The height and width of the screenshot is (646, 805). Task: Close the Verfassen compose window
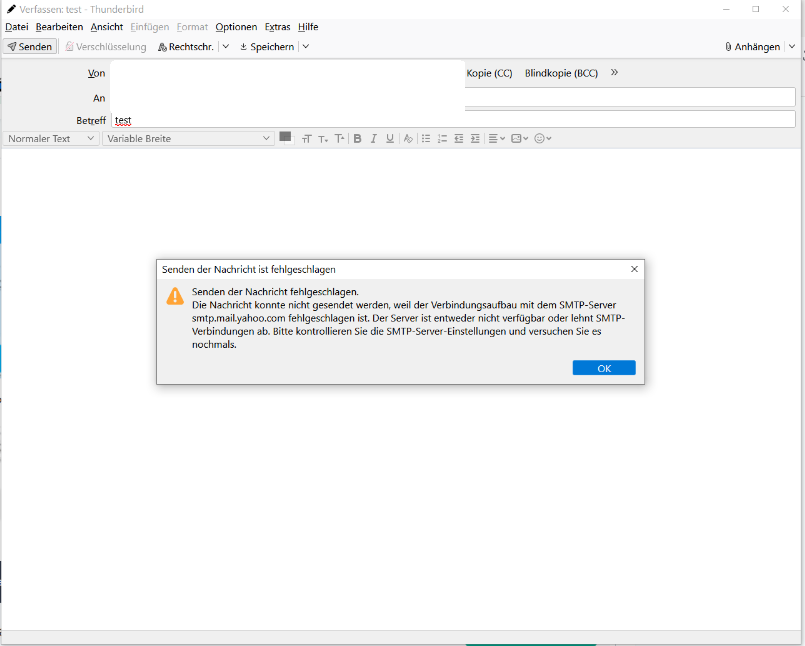785,9
